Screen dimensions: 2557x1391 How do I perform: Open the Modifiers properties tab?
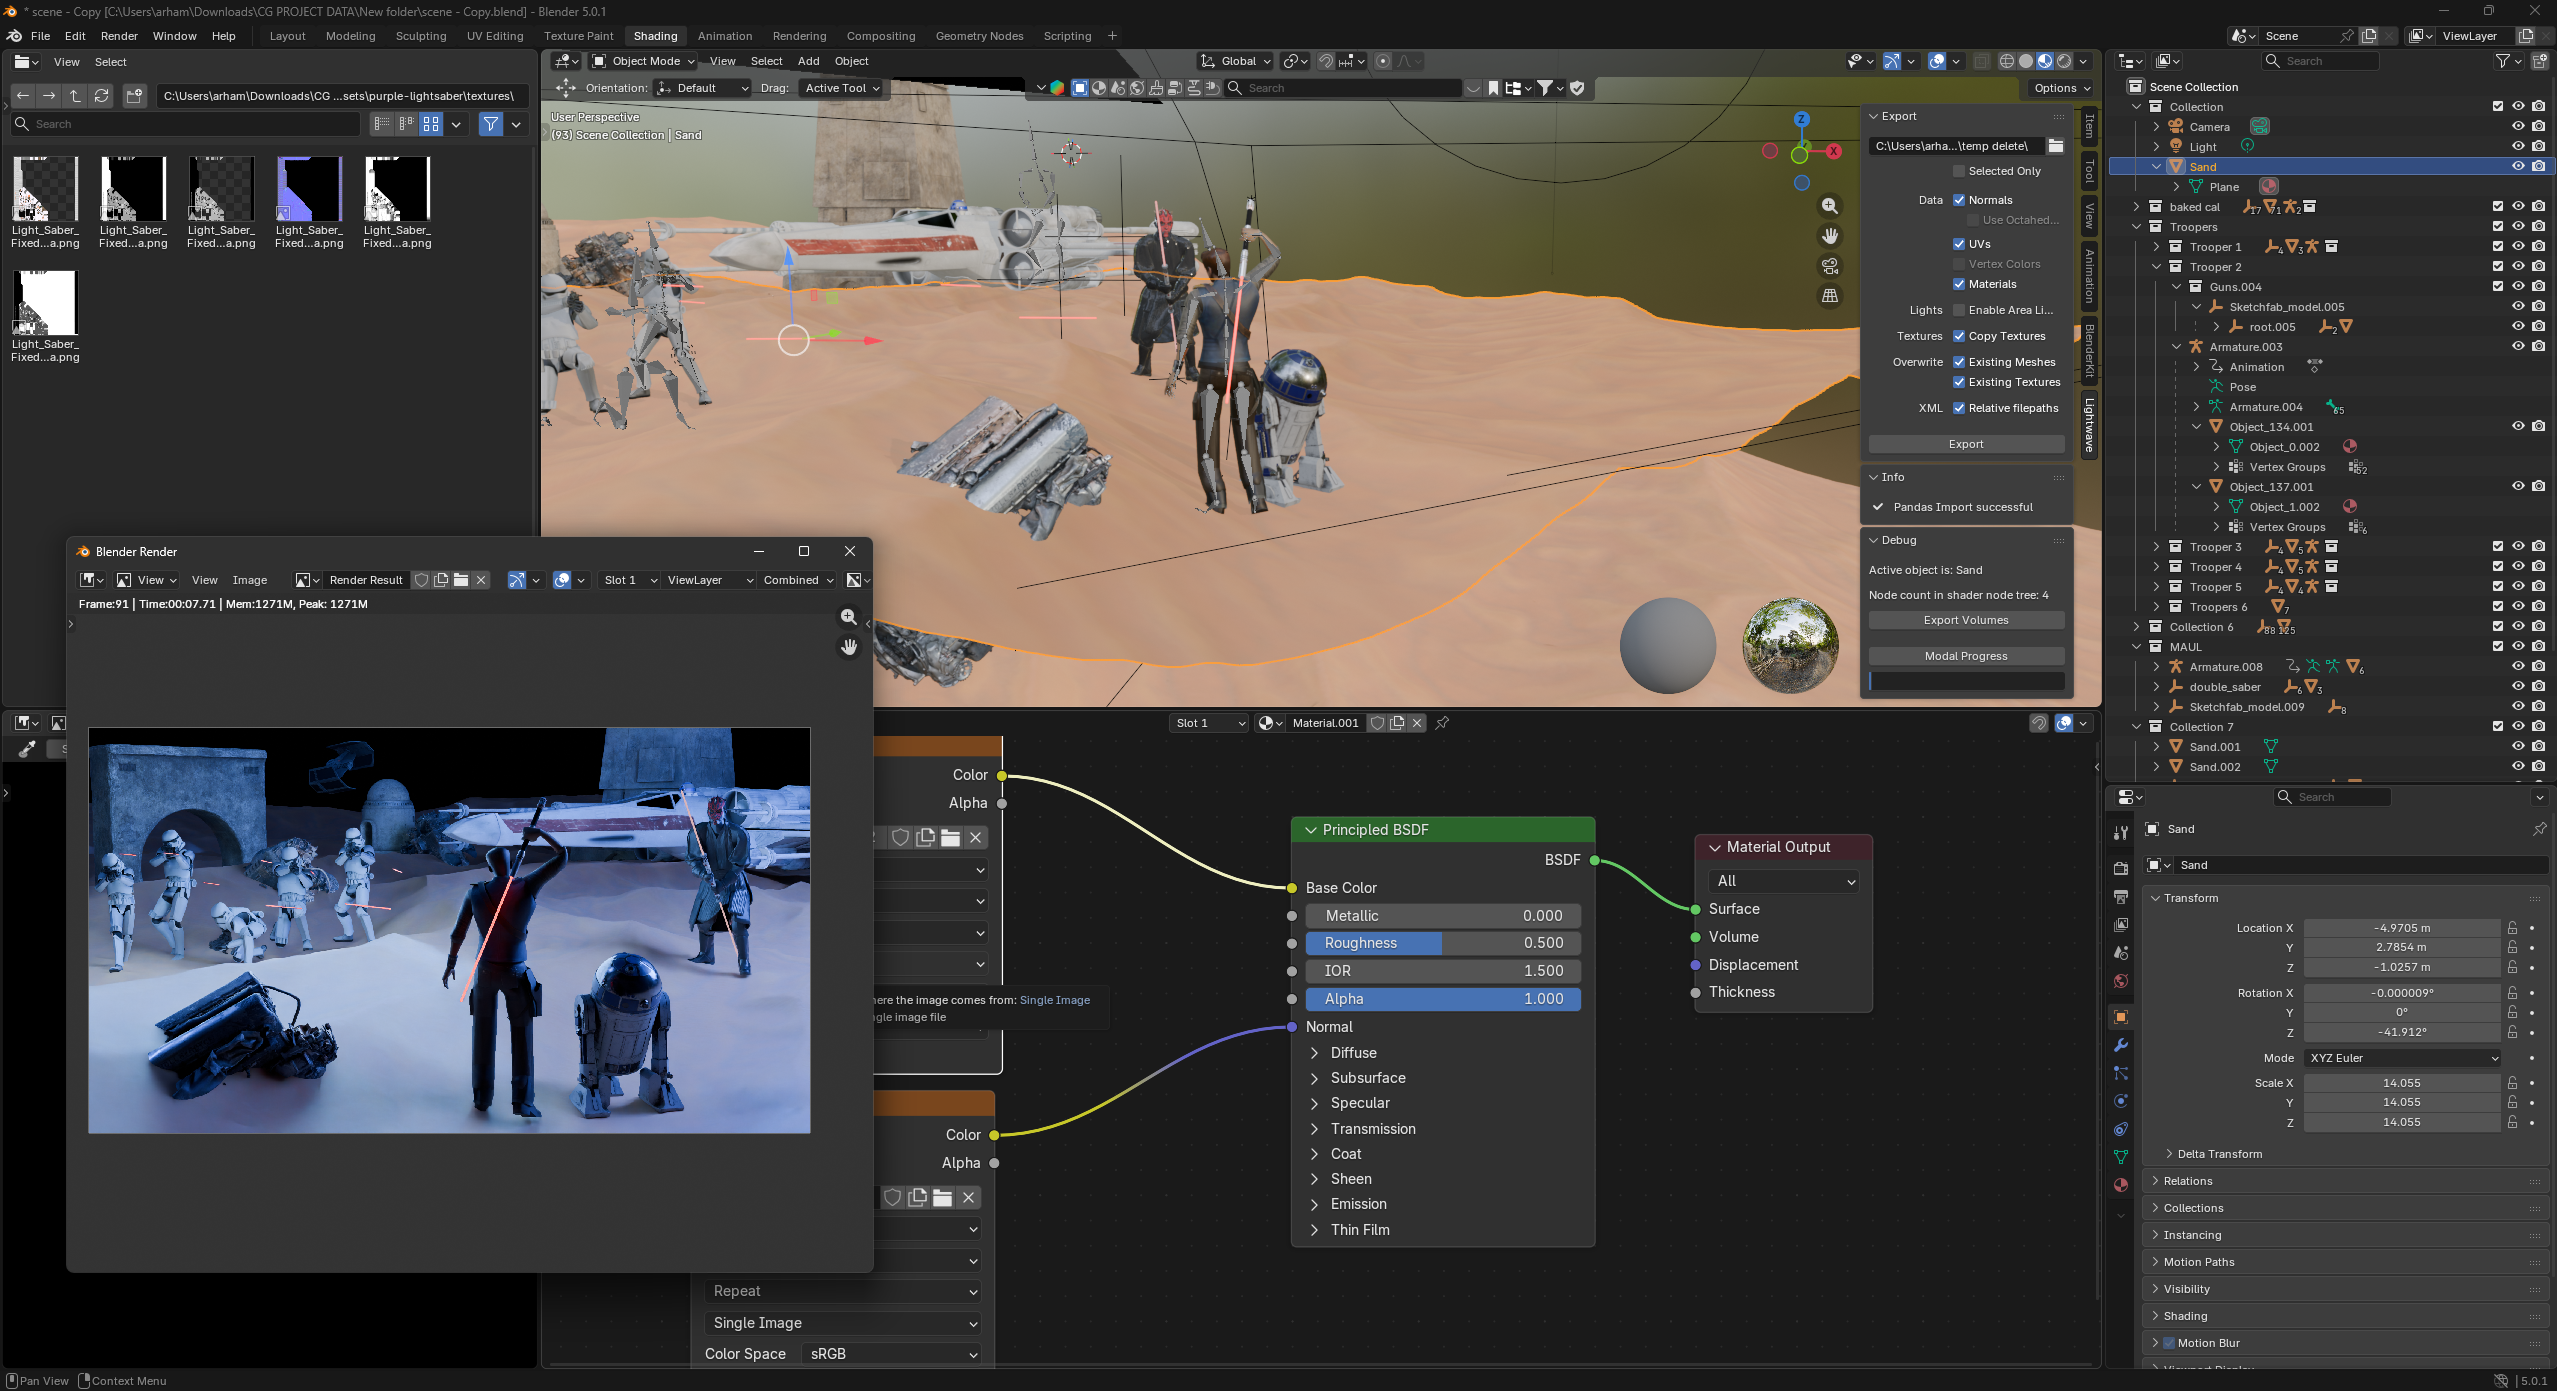[x=2121, y=1045]
